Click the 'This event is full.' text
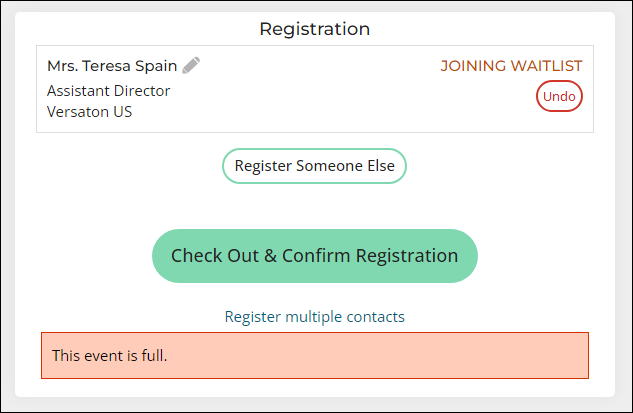Viewport: 633px width, 413px height. (109, 356)
